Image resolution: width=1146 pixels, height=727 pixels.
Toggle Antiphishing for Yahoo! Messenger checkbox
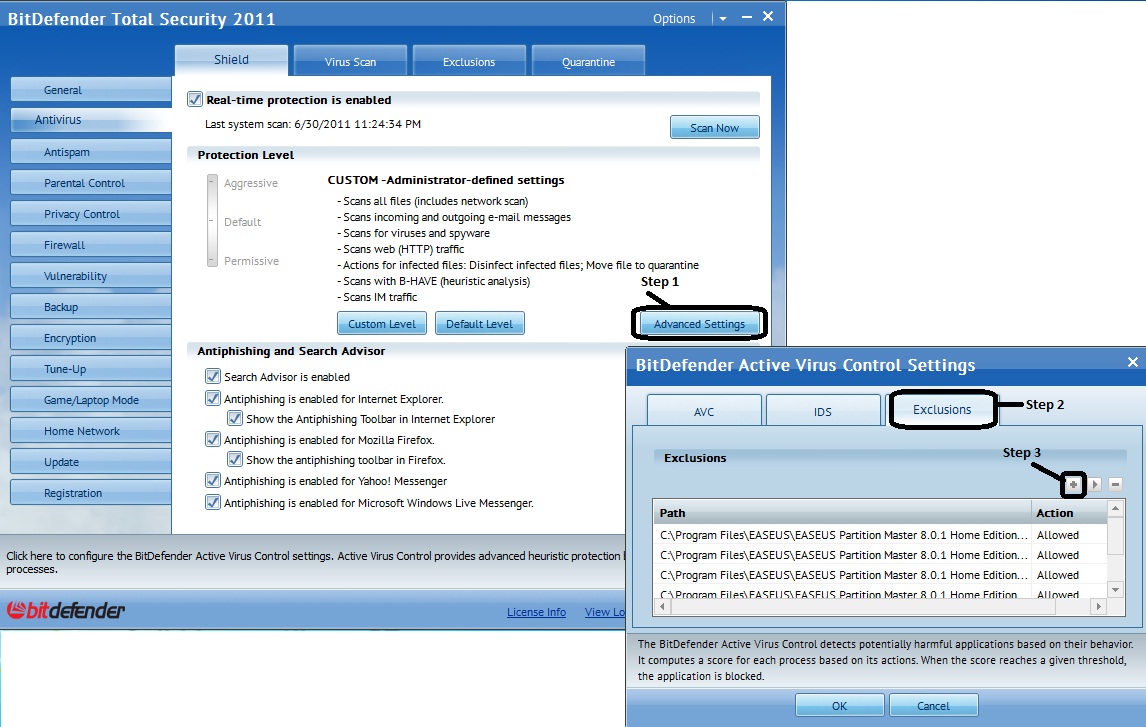(x=213, y=481)
